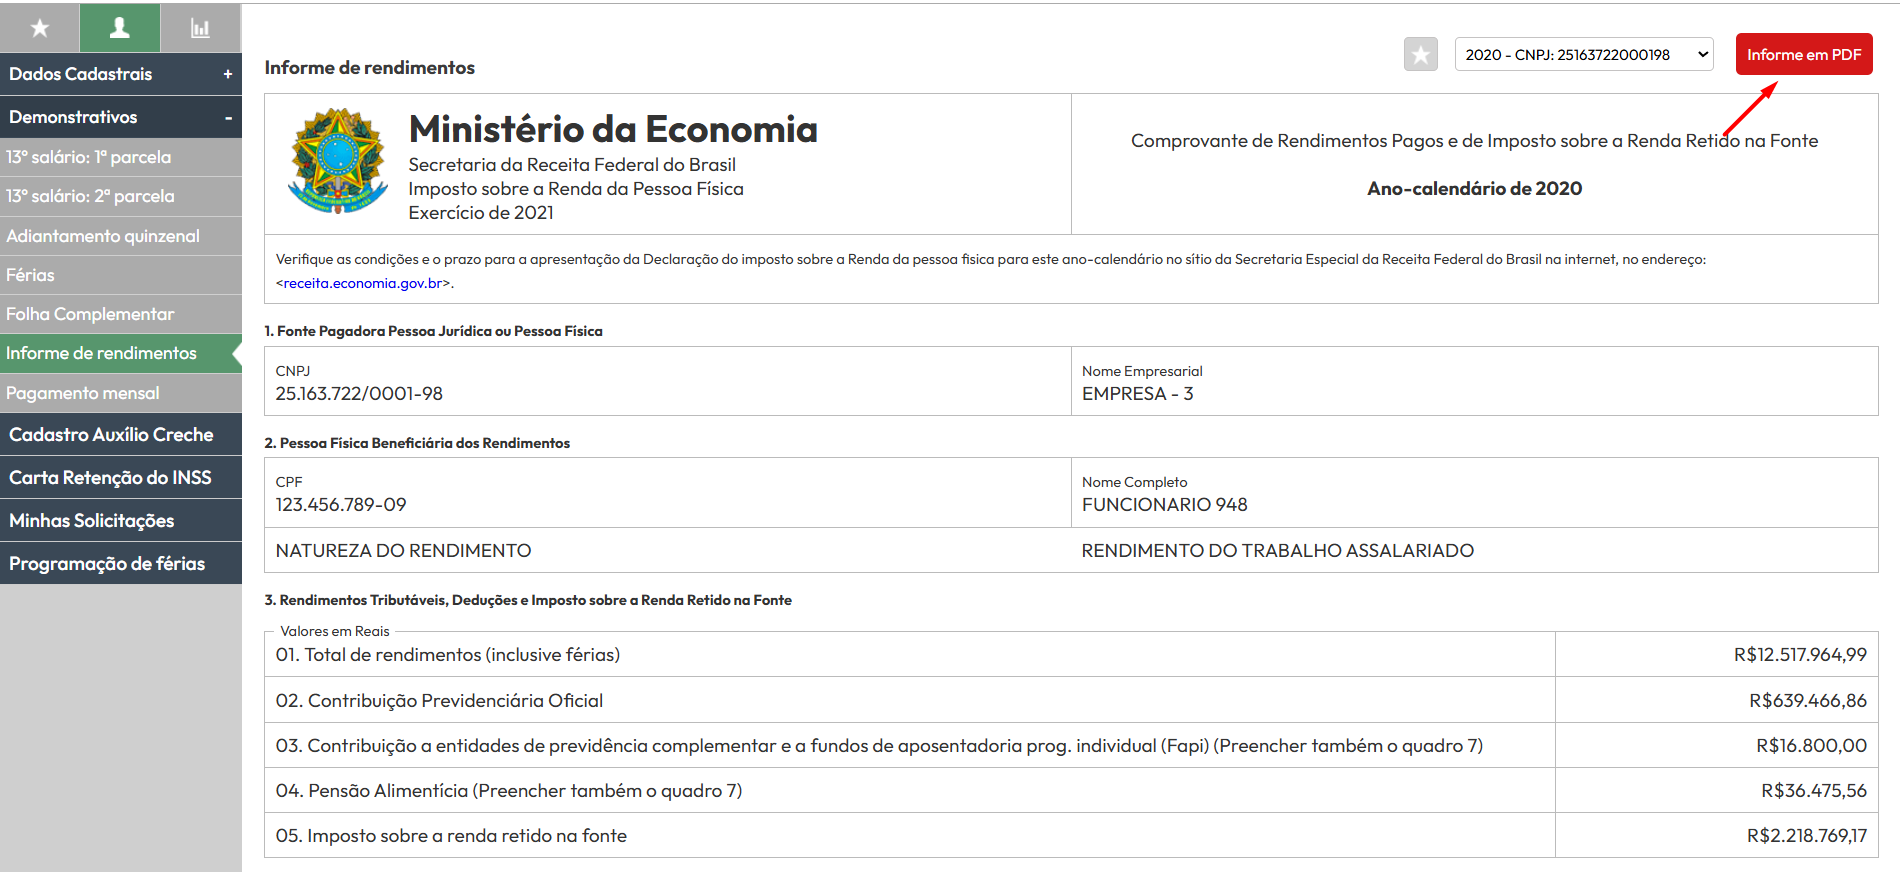Open the bar chart tab icon
This screenshot has height=872, width=1900.
[x=201, y=28]
